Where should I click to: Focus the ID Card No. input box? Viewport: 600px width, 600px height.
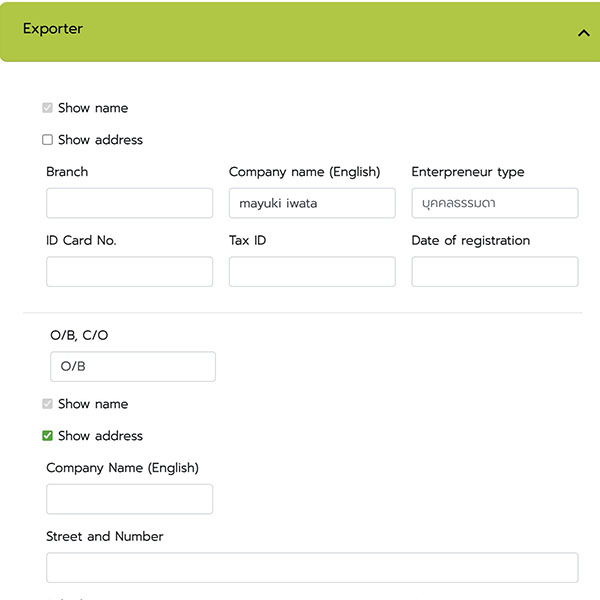tap(129, 272)
